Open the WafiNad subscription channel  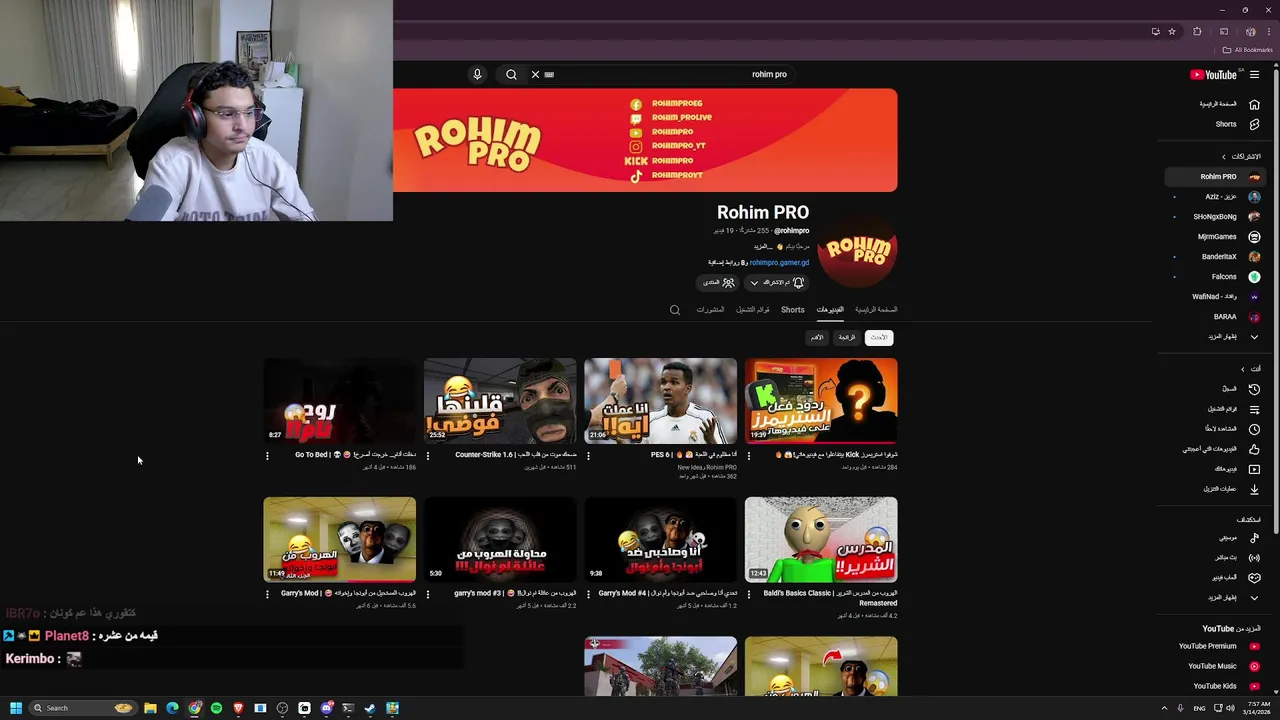pyautogui.click(x=1216, y=296)
